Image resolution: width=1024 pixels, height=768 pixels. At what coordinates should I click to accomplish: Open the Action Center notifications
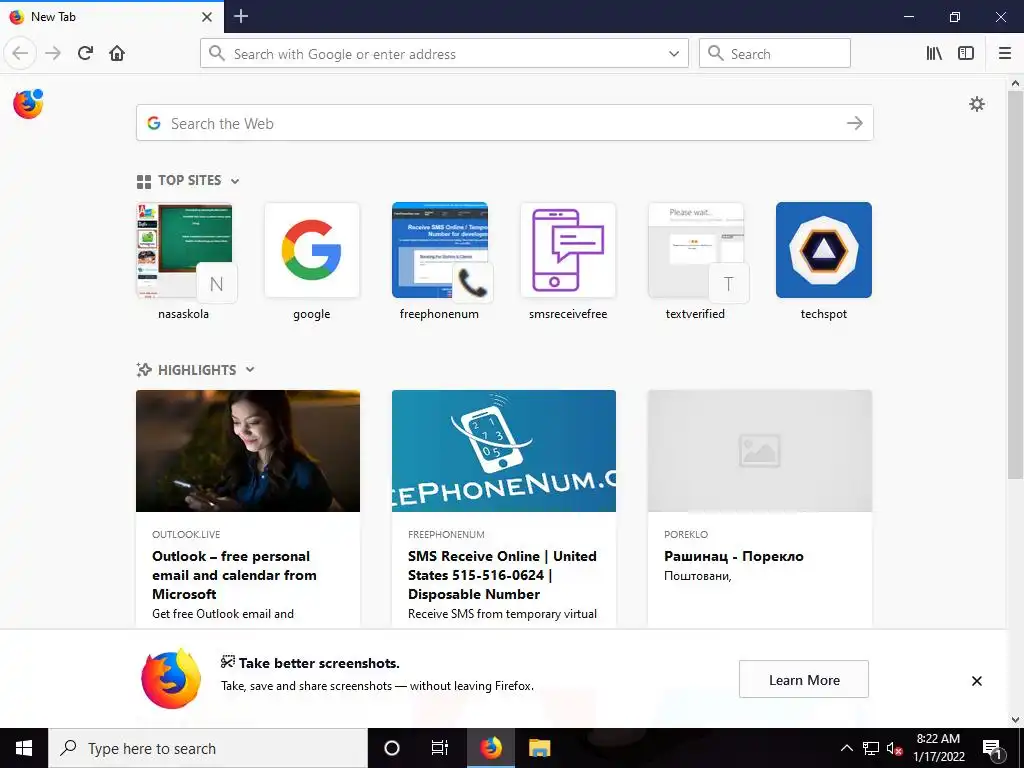993,748
